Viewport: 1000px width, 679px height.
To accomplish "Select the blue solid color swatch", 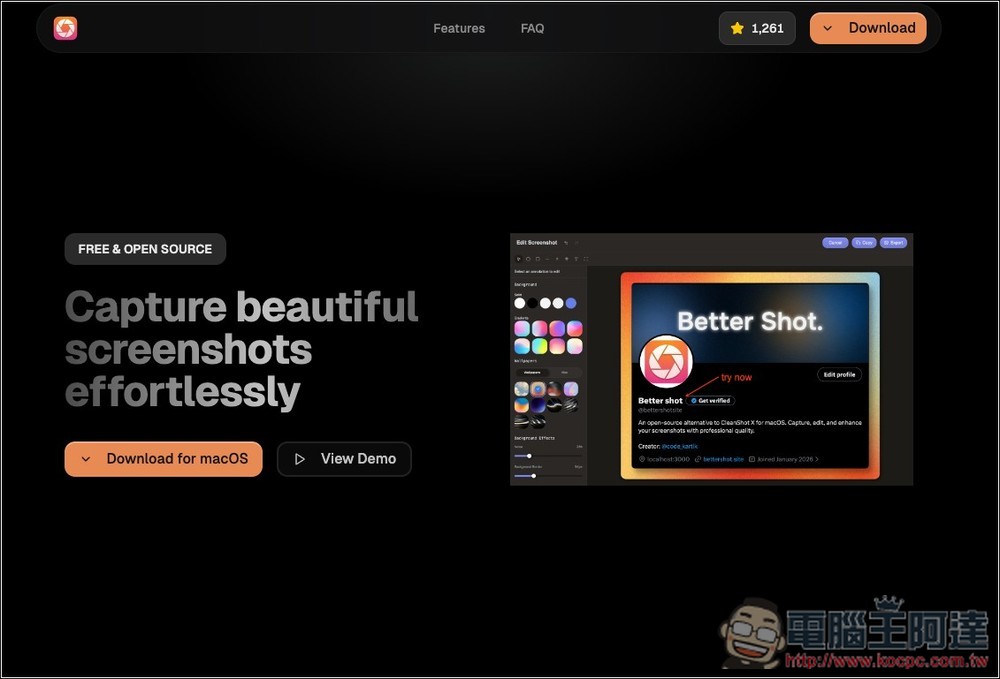I will [x=571, y=303].
